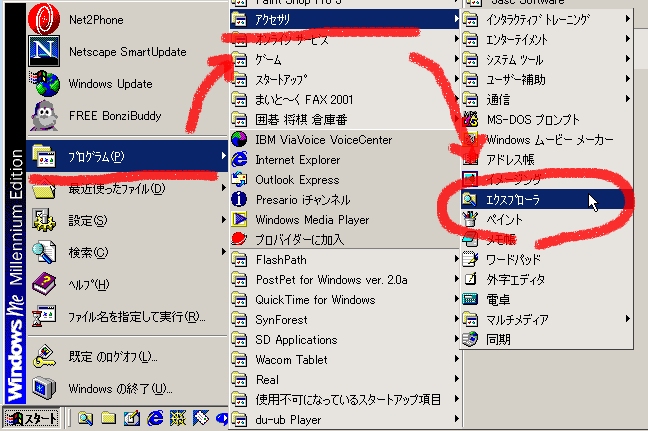Click 同期 synchronize icon
Screen dimensions: 648x431
(470, 339)
